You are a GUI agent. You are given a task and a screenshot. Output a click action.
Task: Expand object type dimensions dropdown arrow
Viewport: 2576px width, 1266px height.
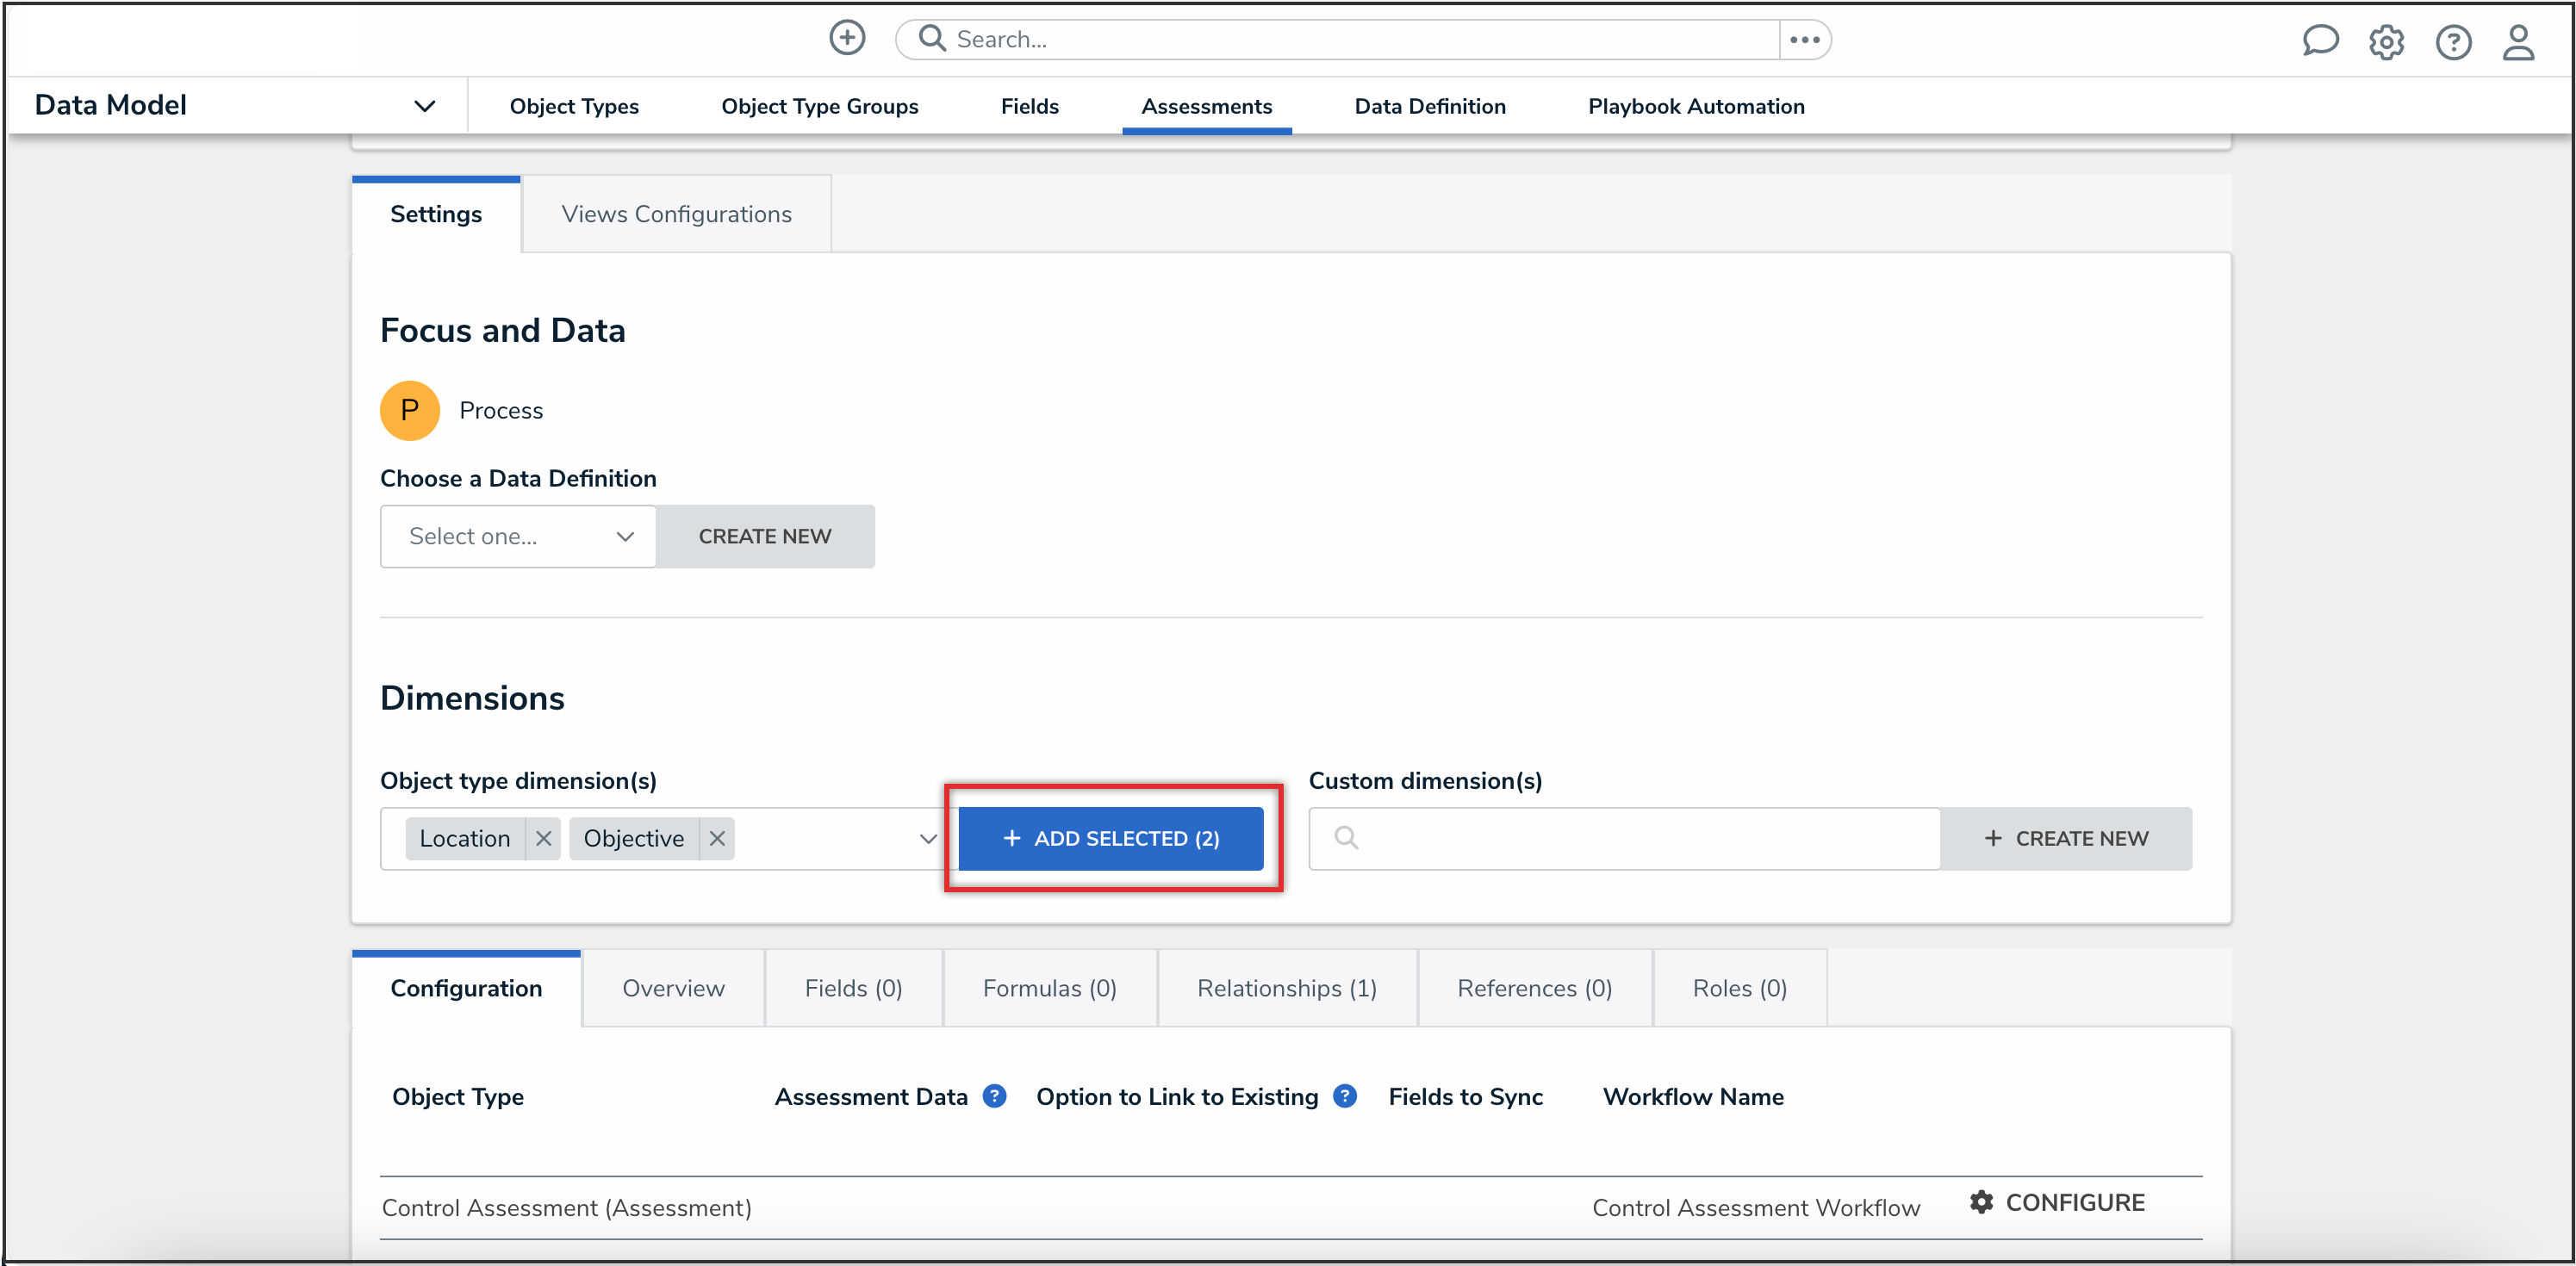click(927, 838)
